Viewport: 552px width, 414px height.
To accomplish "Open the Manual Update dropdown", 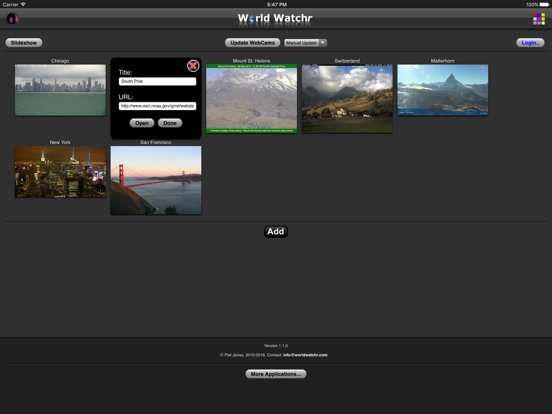I will click(305, 43).
